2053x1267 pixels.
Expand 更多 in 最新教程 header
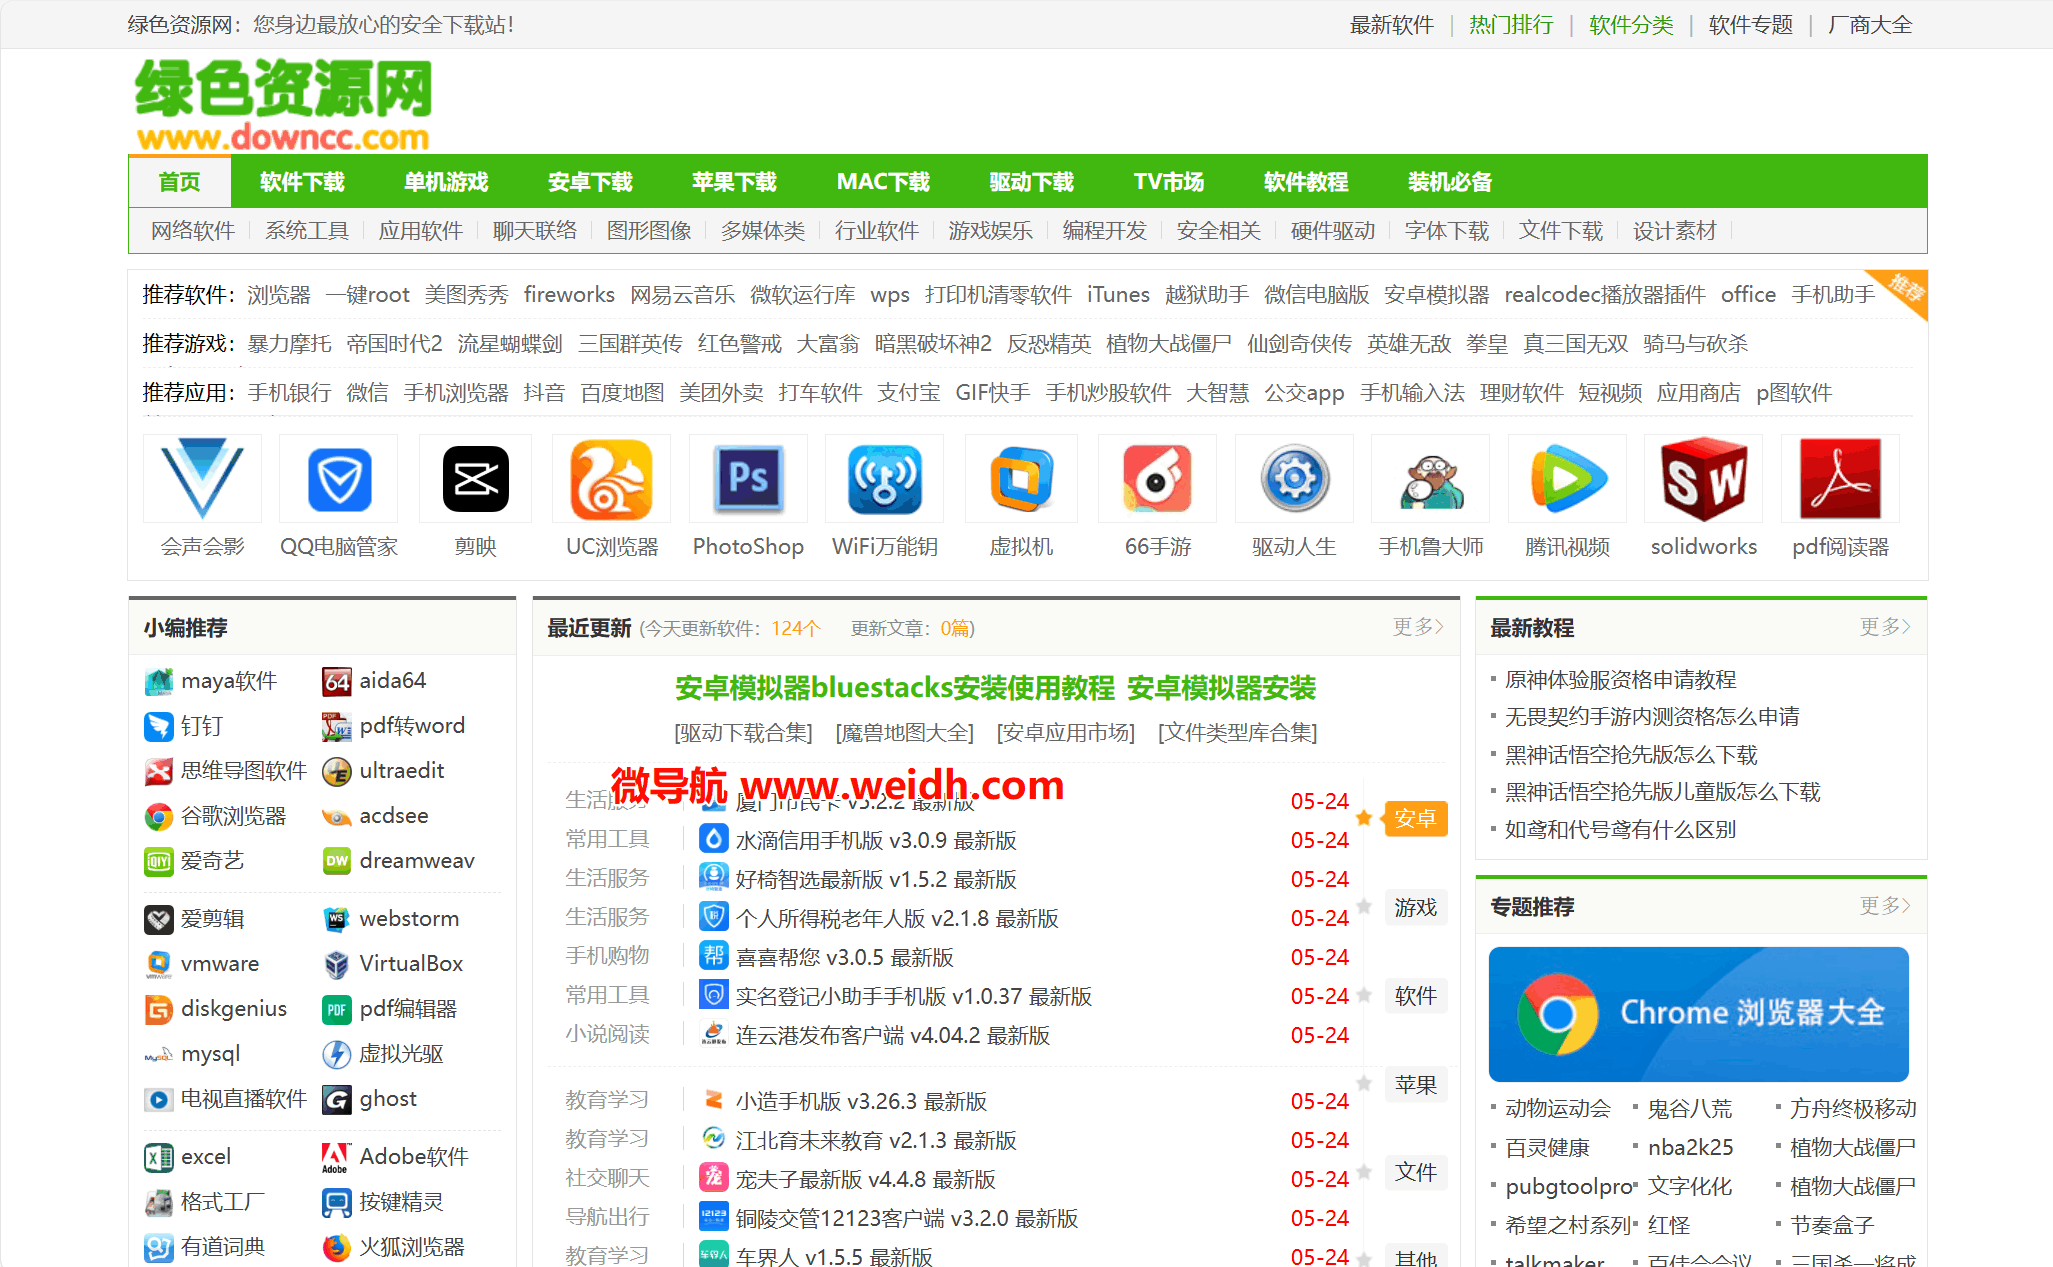[x=1885, y=627]
